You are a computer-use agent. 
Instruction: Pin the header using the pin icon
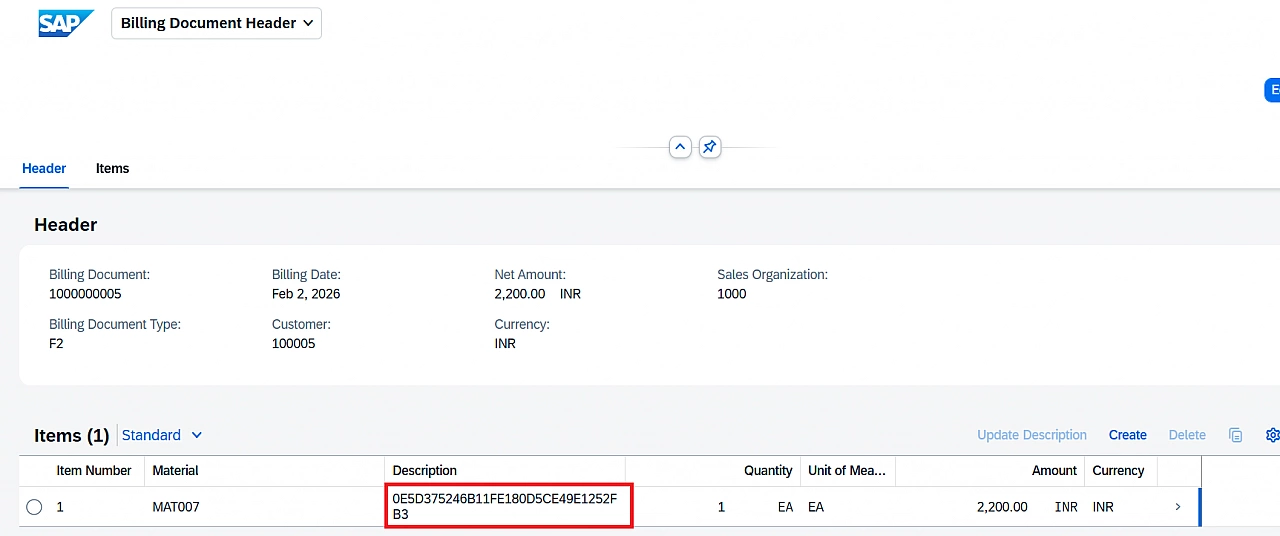pos(709,148)
